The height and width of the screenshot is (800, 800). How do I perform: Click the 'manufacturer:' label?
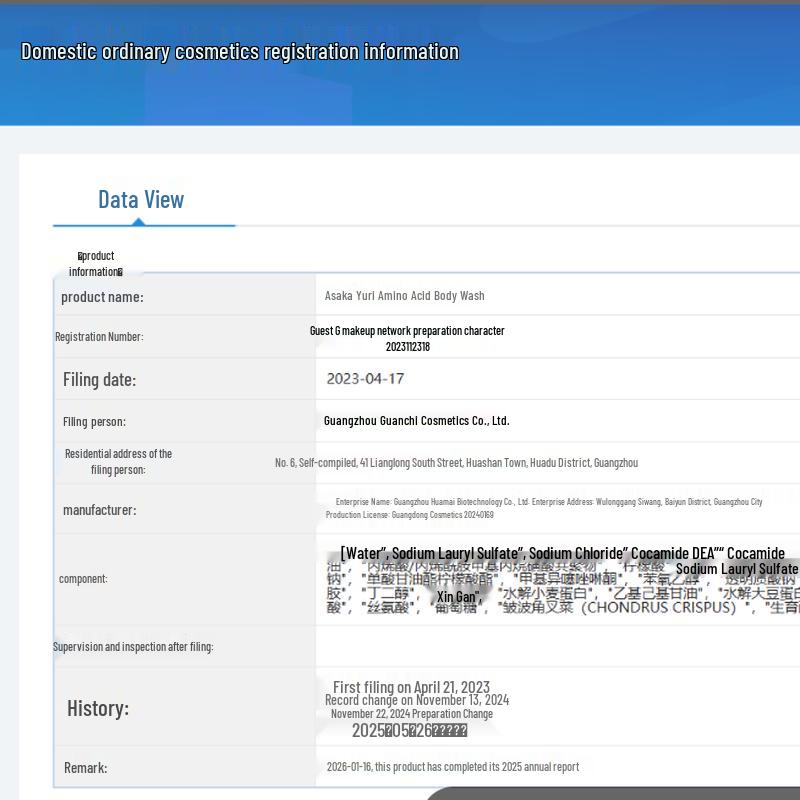point(99,510)
